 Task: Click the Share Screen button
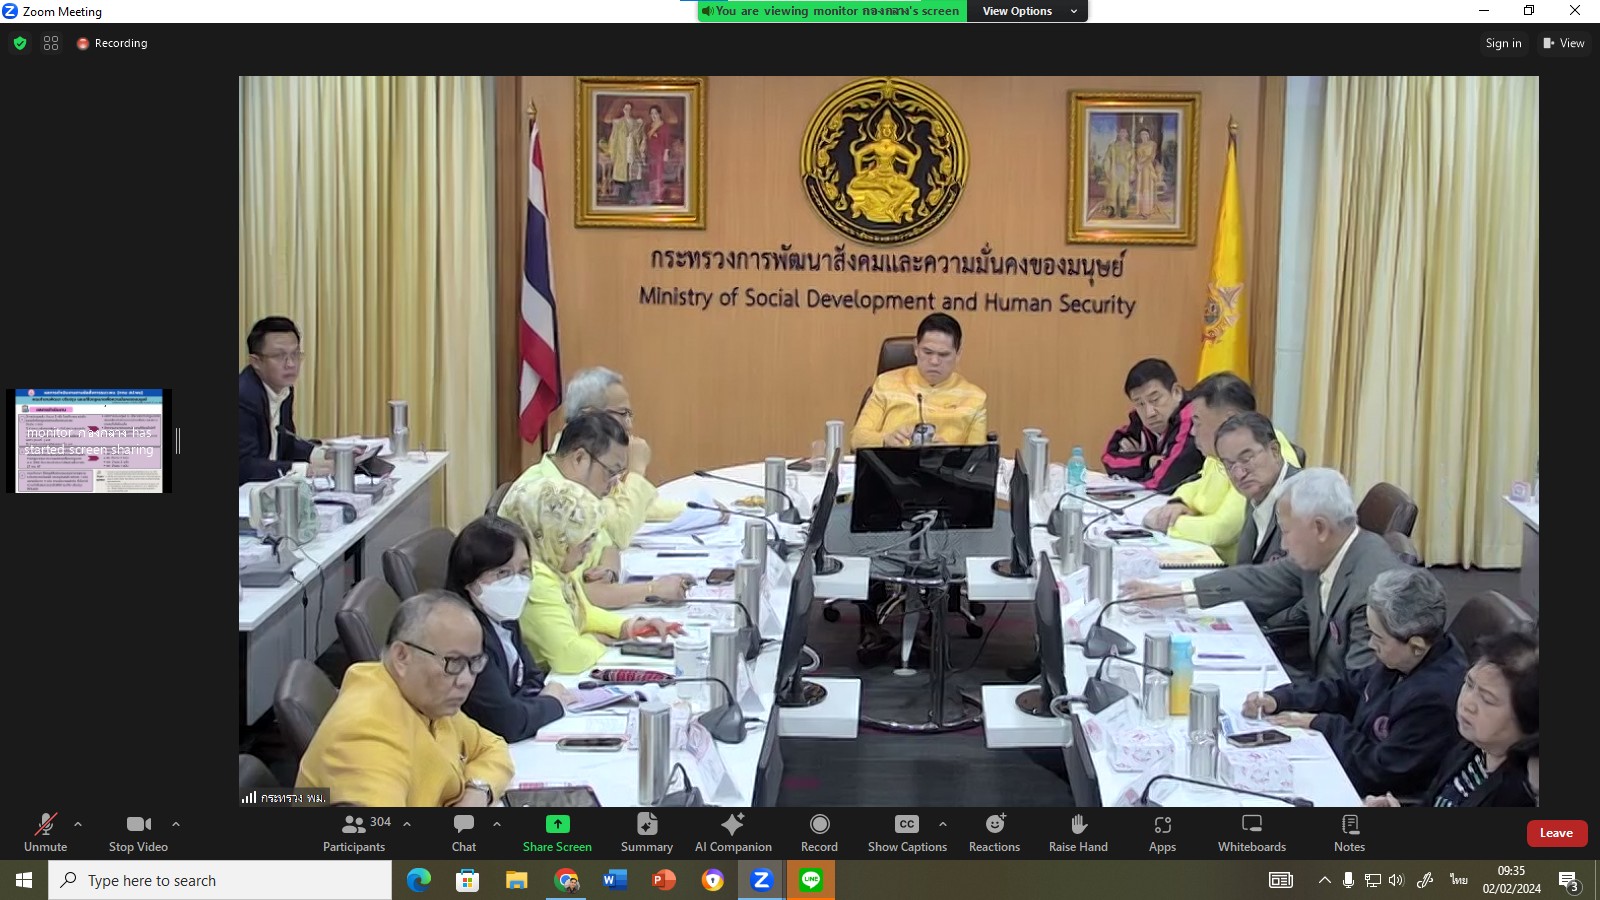(x=557, y=833)
